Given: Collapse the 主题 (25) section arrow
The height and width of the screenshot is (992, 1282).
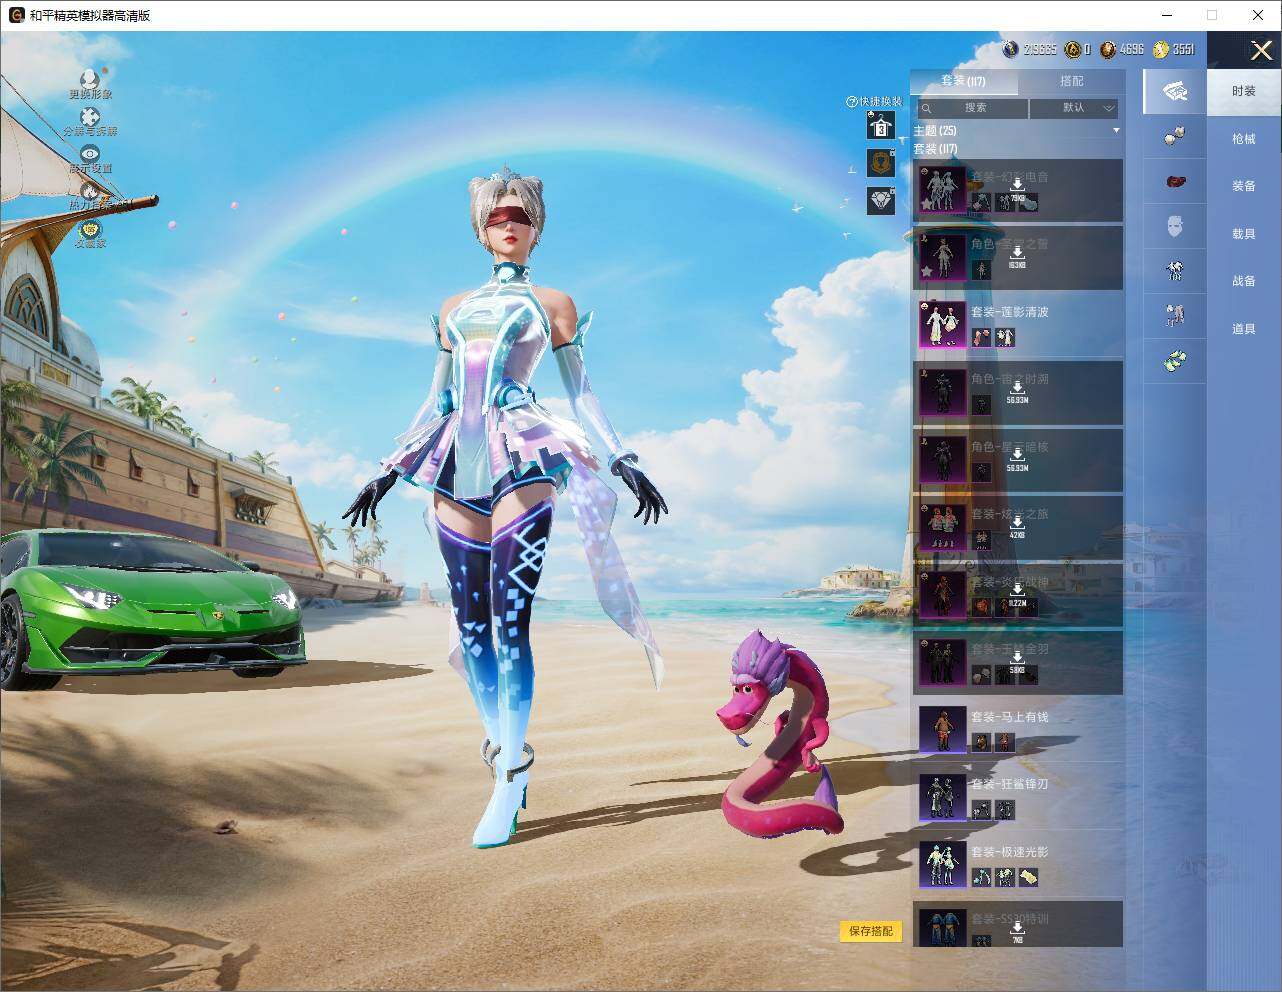Looking at the screenshot, I should pyautogui.click(x=1116, y=131).
